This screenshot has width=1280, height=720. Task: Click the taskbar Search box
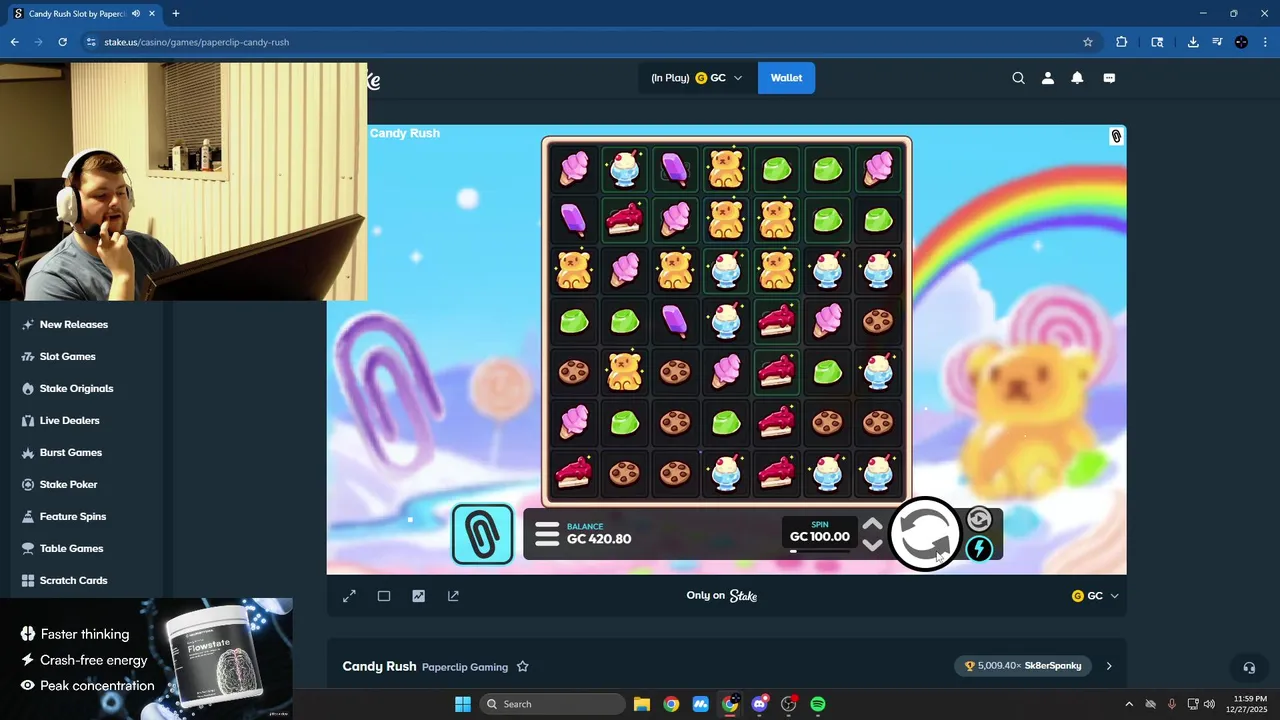[550, 704]
